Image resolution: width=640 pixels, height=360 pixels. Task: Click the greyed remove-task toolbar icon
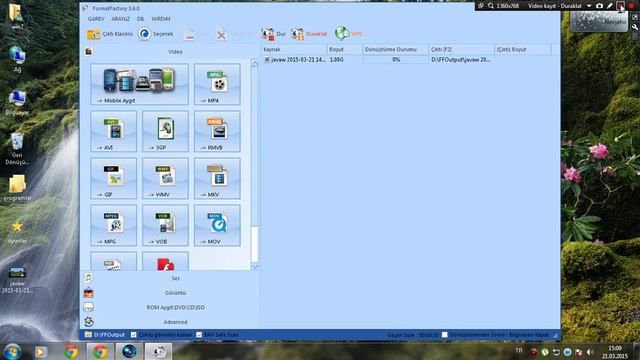point(189,34)
